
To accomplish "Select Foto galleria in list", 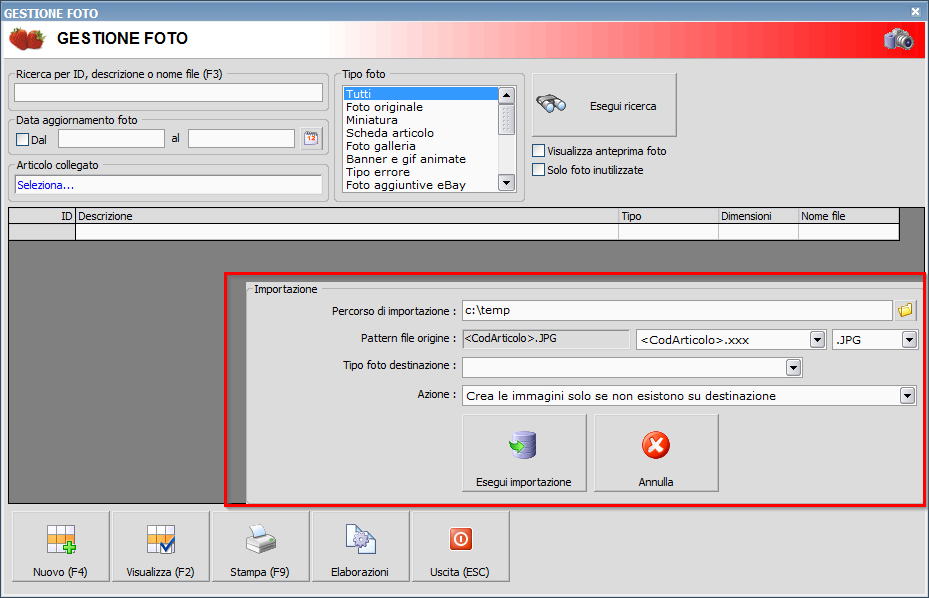I will click(421, 146).
